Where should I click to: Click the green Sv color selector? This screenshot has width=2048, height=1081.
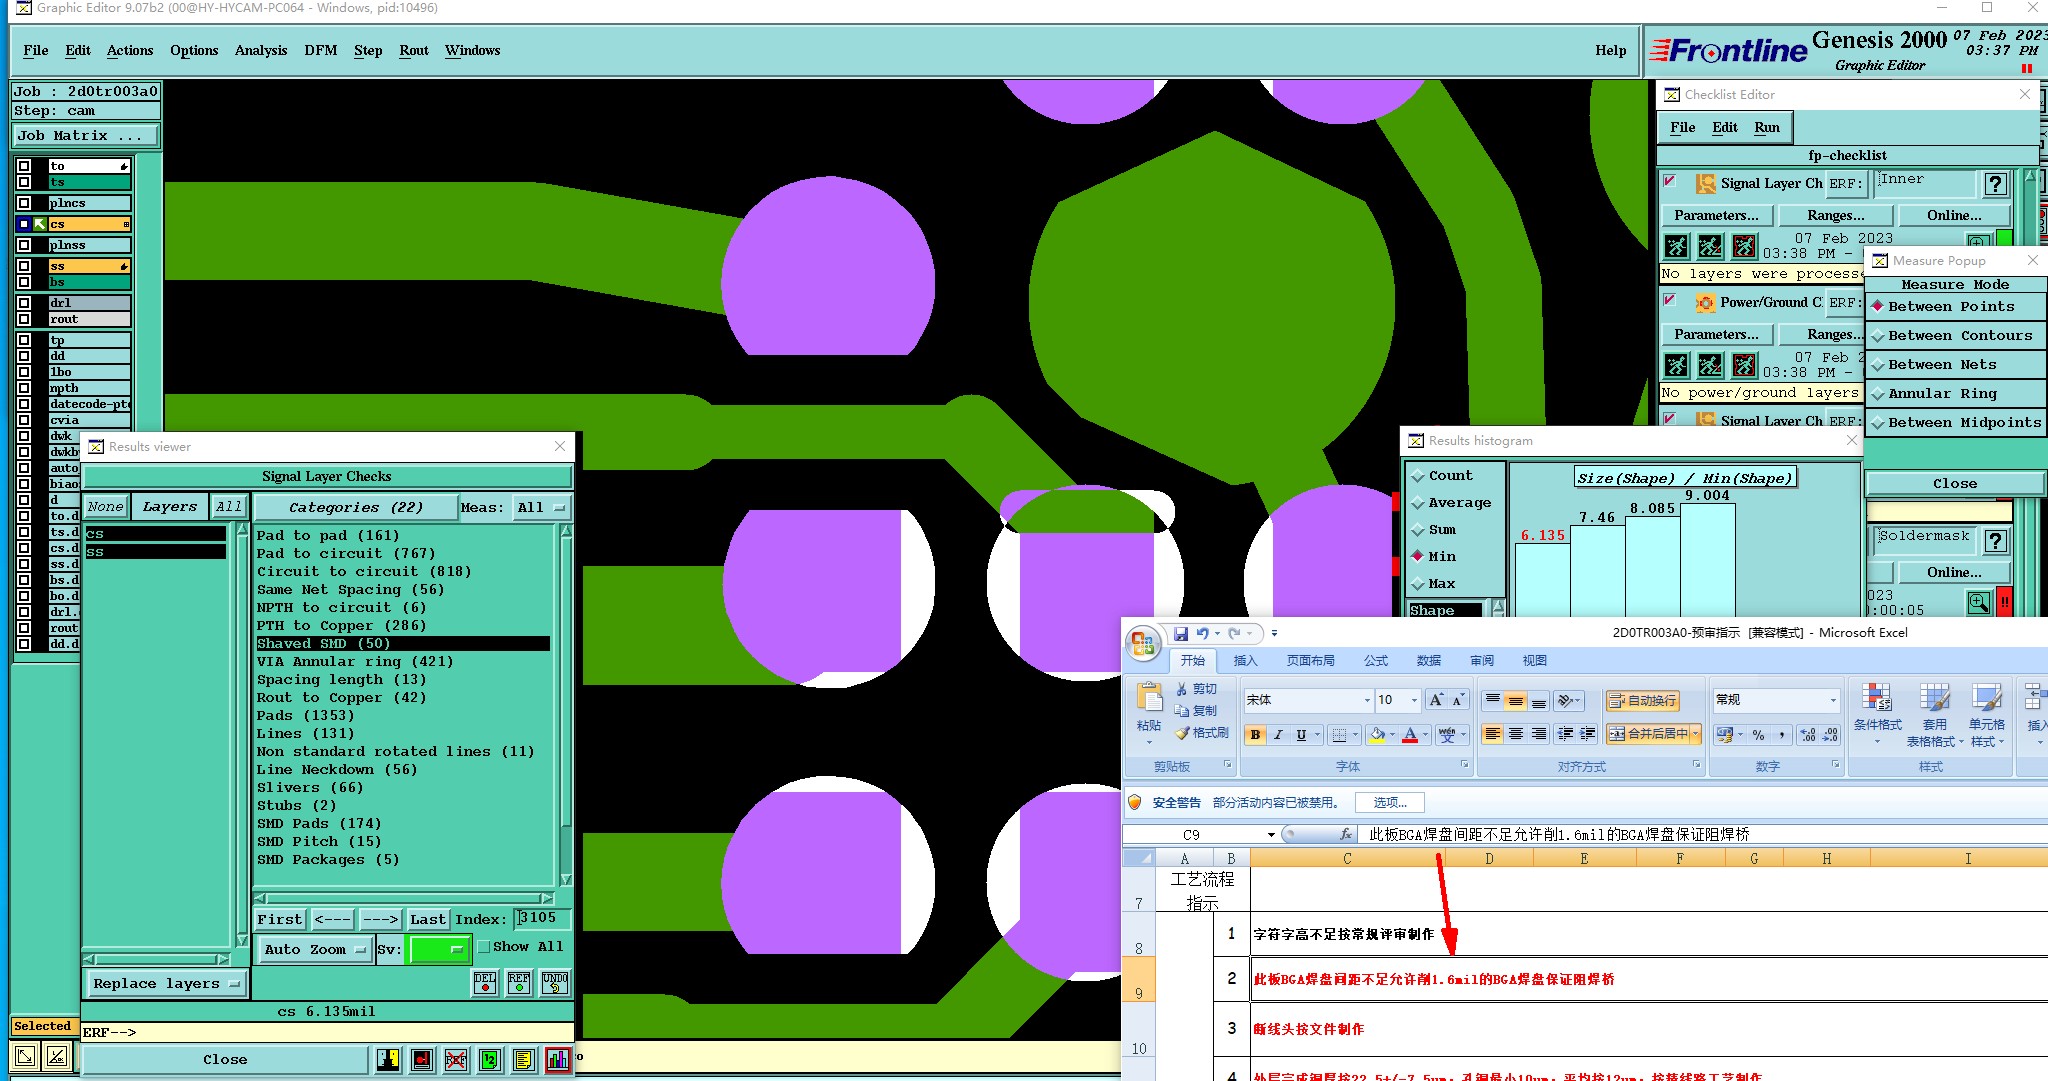[x=439, y=949]
